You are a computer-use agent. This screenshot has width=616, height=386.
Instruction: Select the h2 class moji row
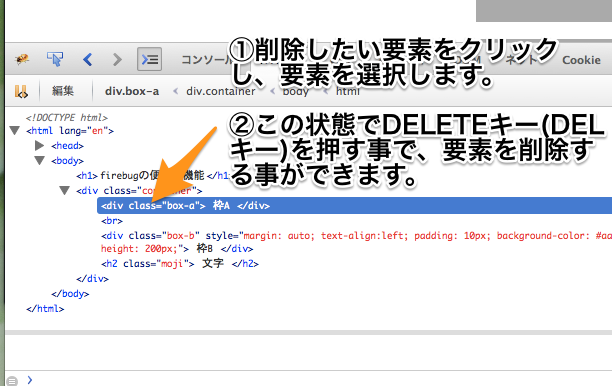tap(180, 263)
